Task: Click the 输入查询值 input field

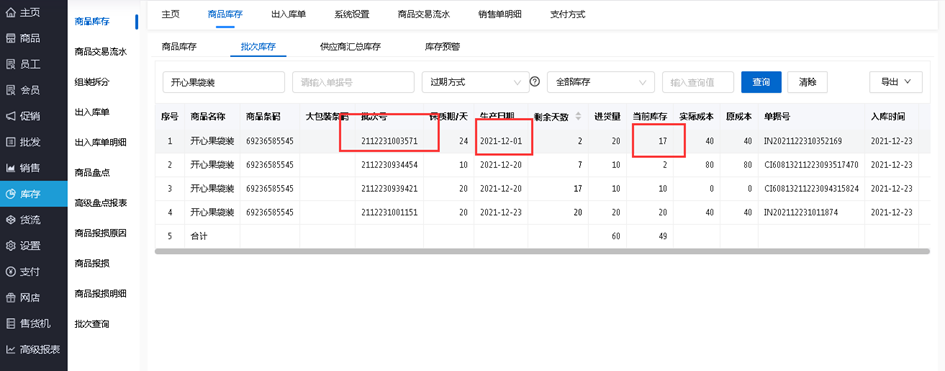Action: [697, 82]
